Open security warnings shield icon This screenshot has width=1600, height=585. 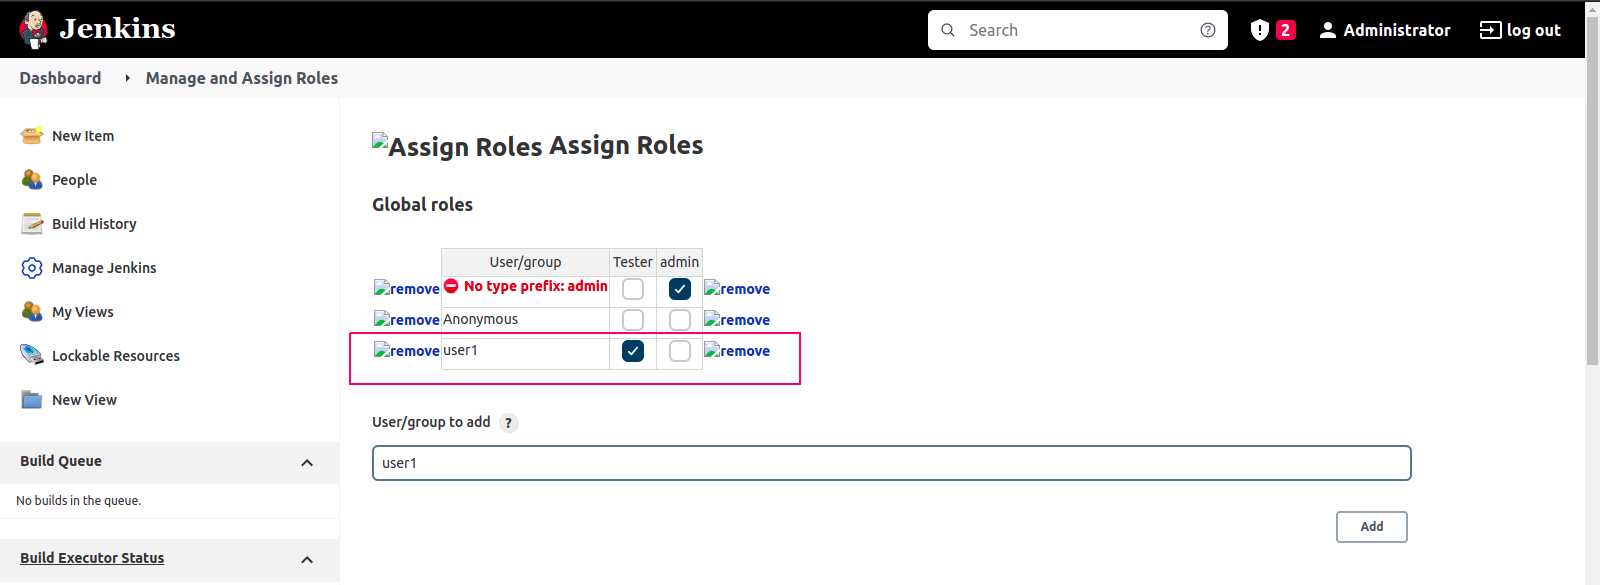[1260, 30]
